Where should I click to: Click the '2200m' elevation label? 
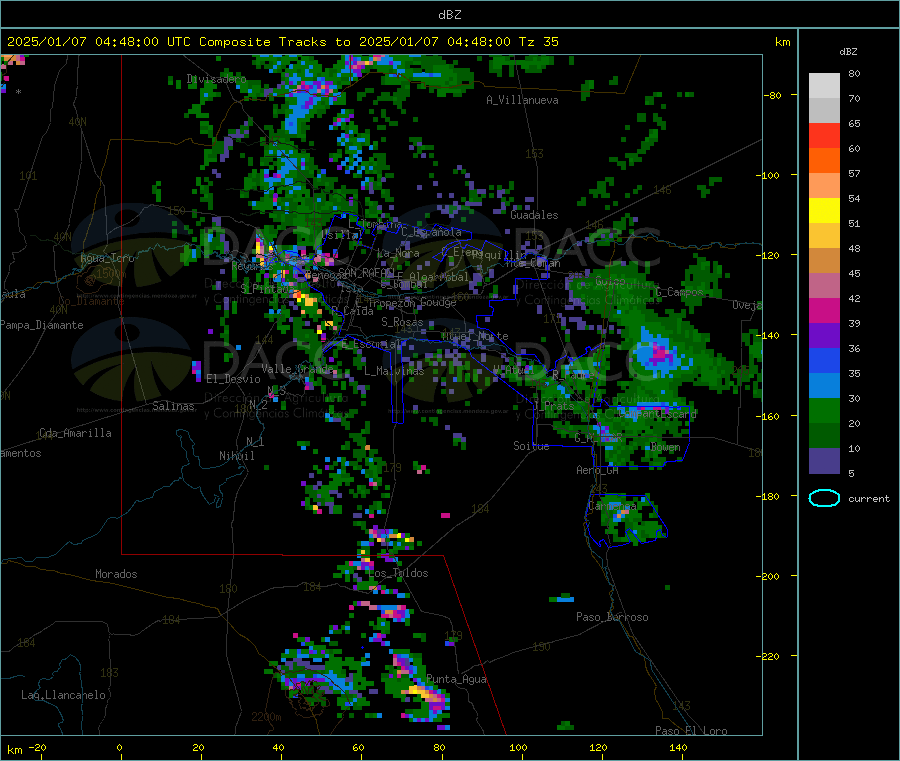click(x=266, y=717)
